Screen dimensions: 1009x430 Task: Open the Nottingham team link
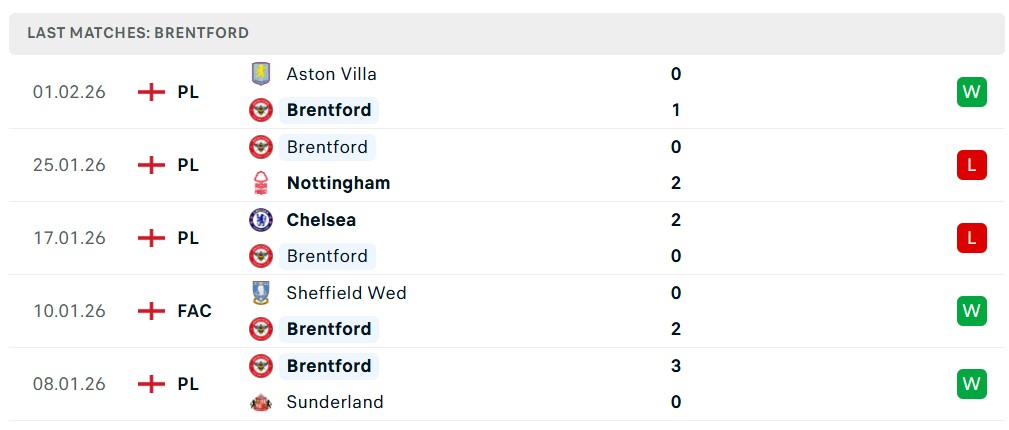coord(338,183)
